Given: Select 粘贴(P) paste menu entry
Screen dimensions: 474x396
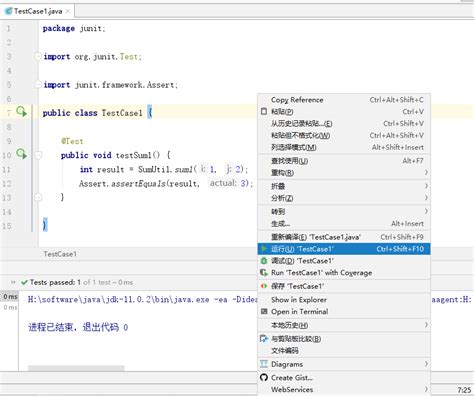Looking at the screenshot, I should click(344, 112).
